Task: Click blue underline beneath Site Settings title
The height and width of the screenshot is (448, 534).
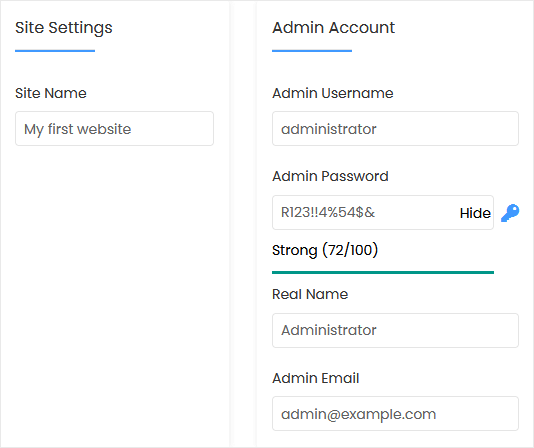Action: (55, 51)
